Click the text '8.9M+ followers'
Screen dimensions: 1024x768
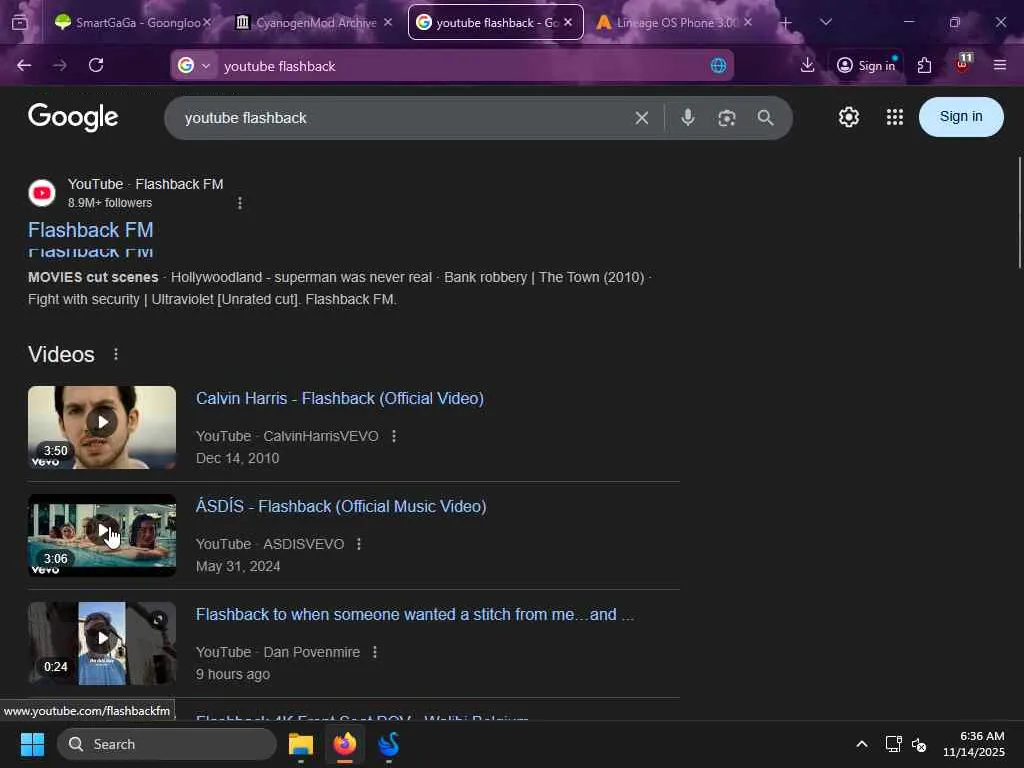click(x=110, y=203)
